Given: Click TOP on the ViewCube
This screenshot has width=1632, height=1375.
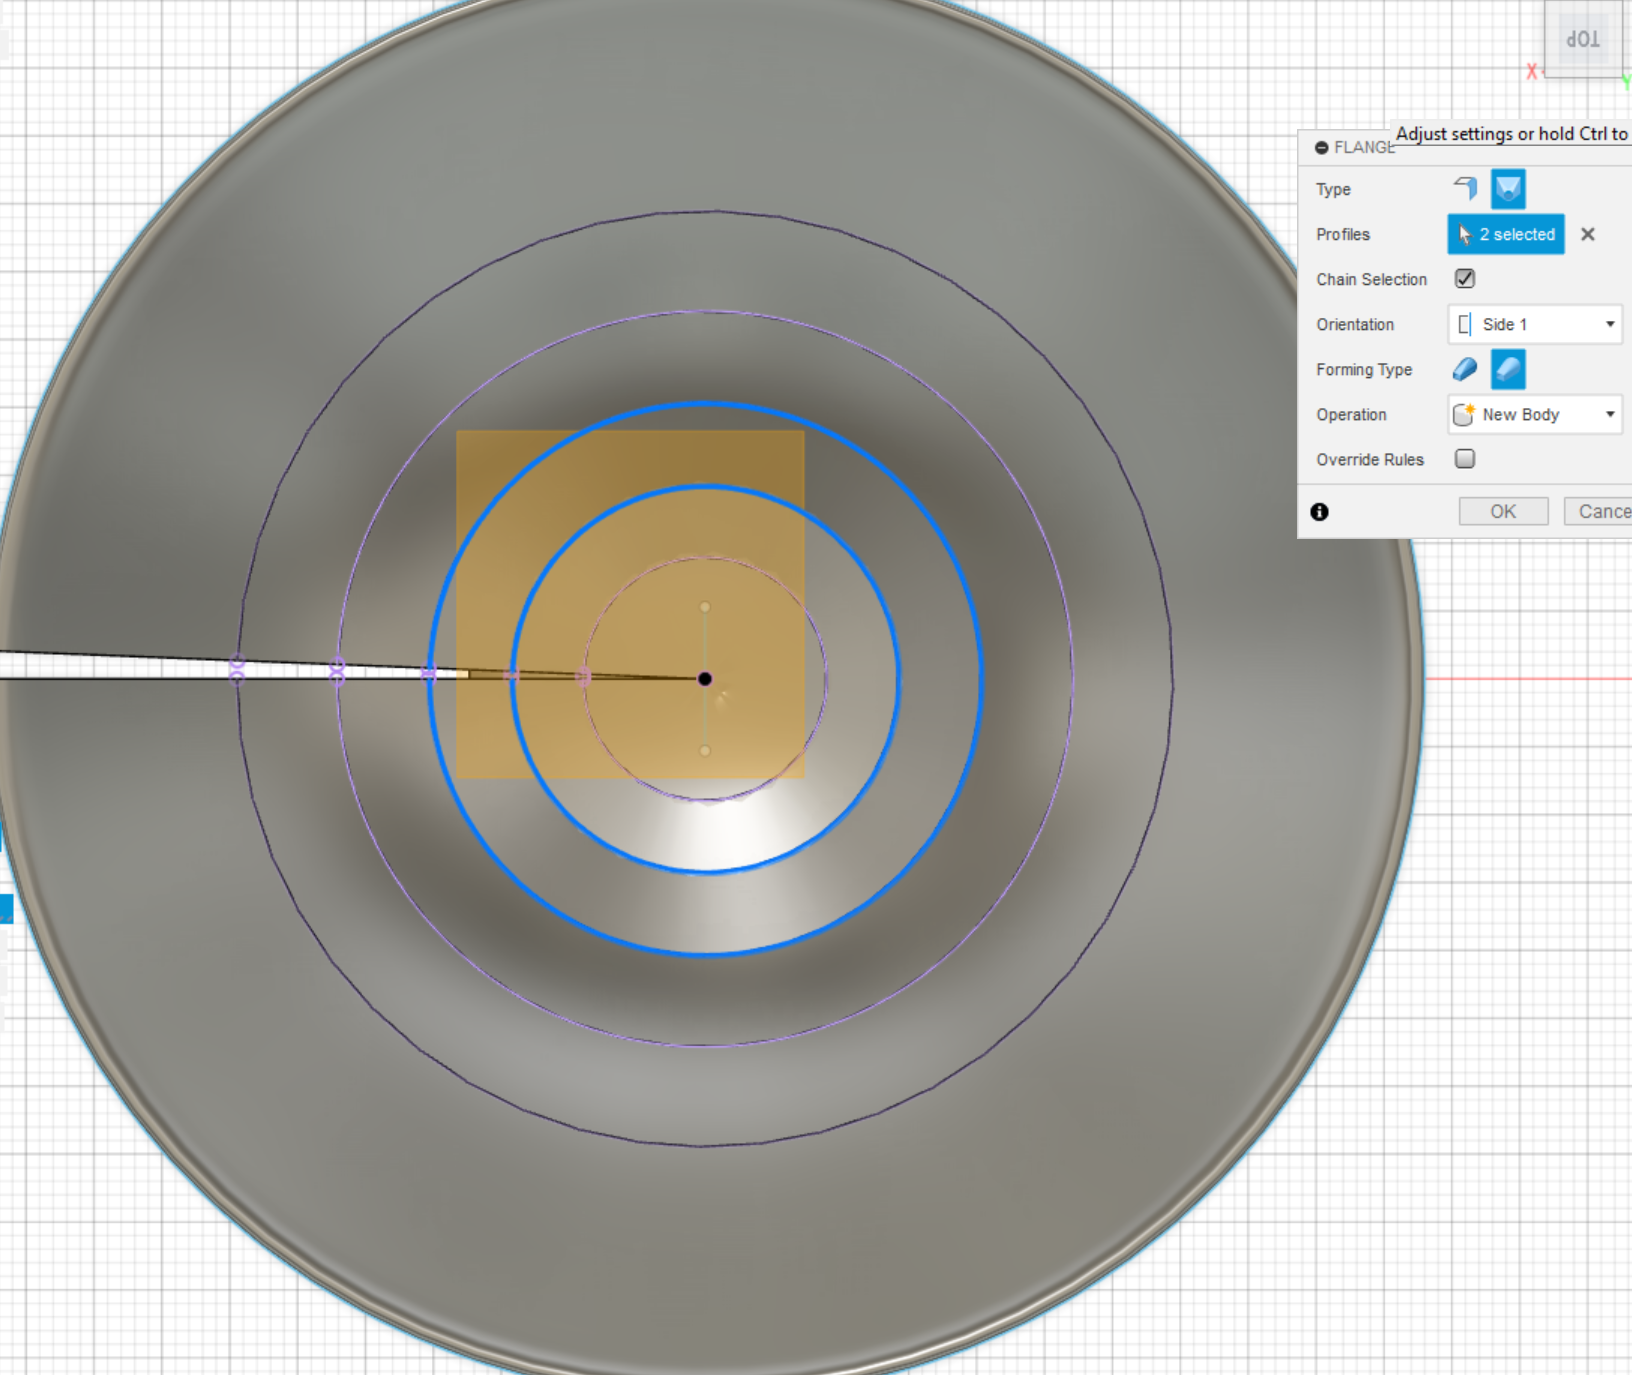Looking at the screenshot, I should [1582, 40].
